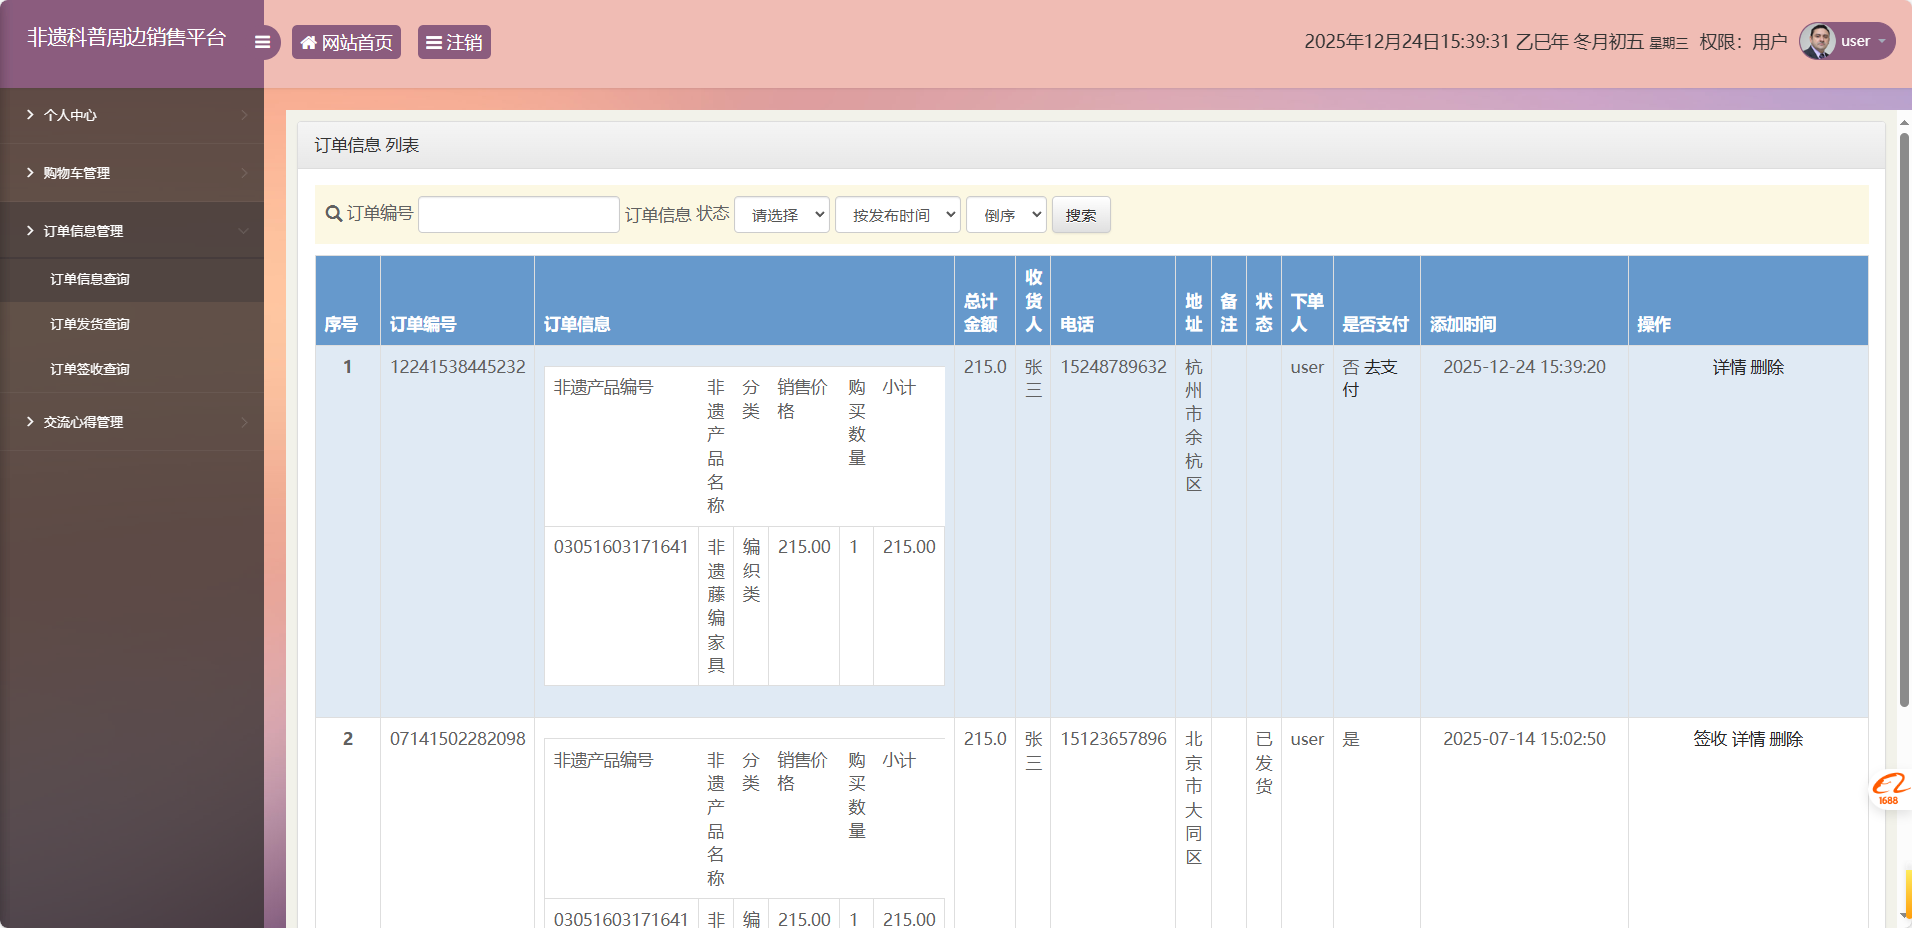Open the 按发布时间 sort field dropdown
This screenshot has width=1912, height=928.
click(x=896, y=214)
